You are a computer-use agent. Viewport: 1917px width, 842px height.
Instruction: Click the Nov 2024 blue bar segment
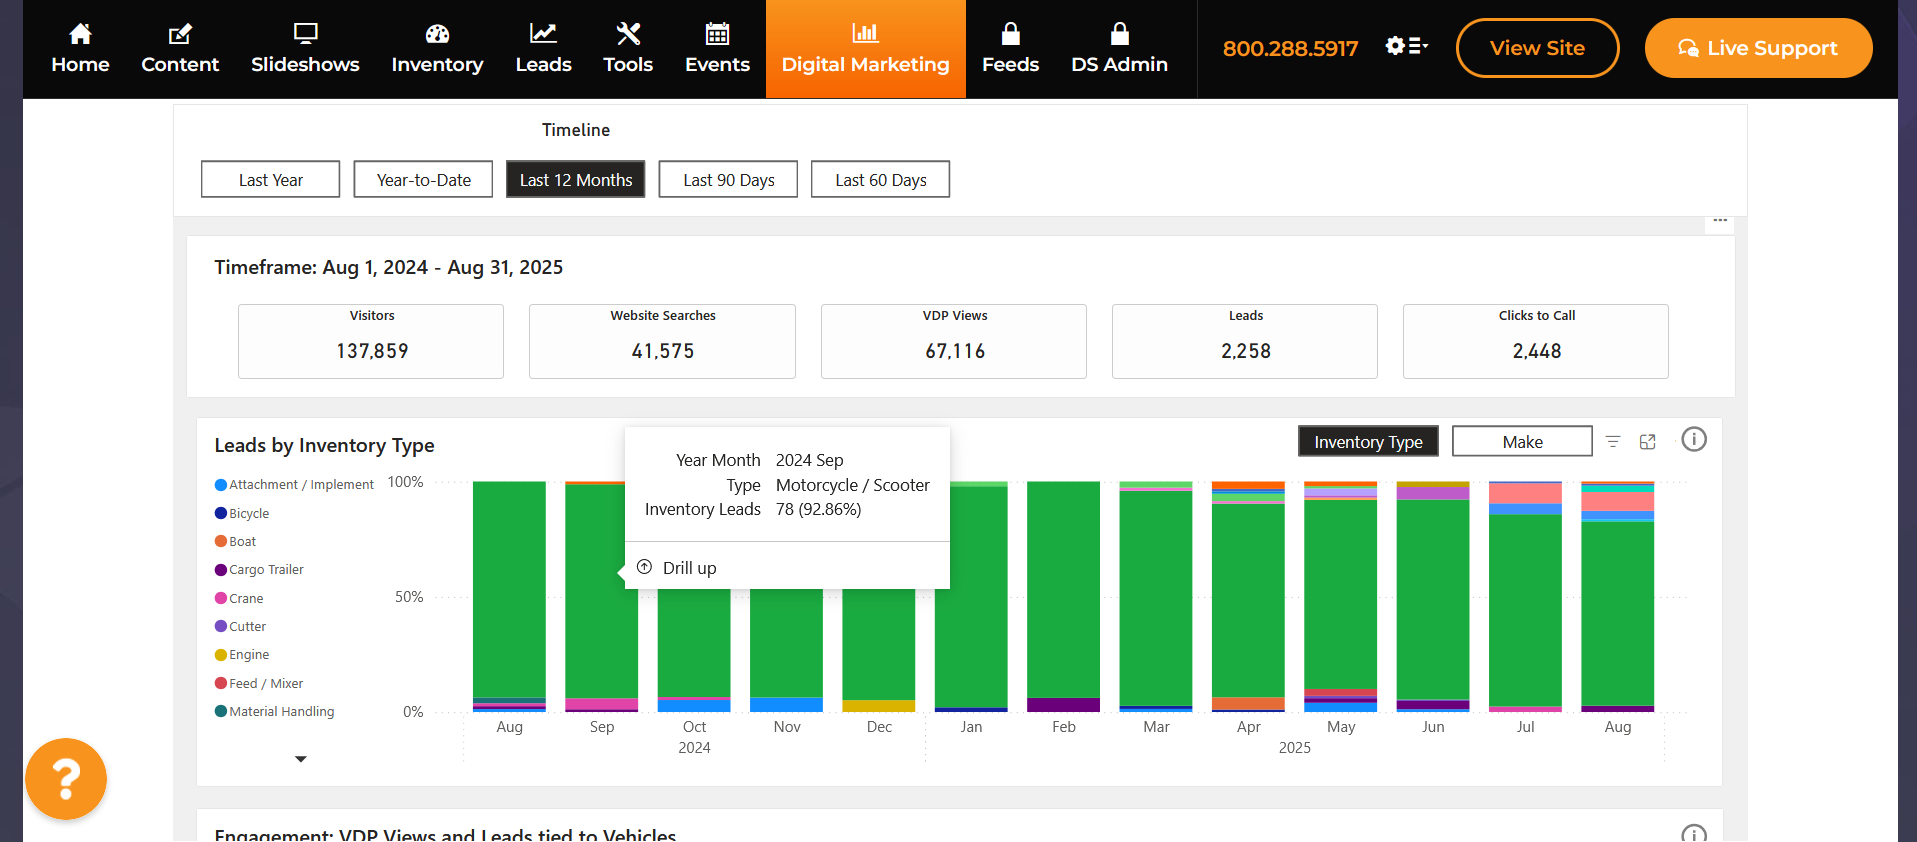(786, 705)
